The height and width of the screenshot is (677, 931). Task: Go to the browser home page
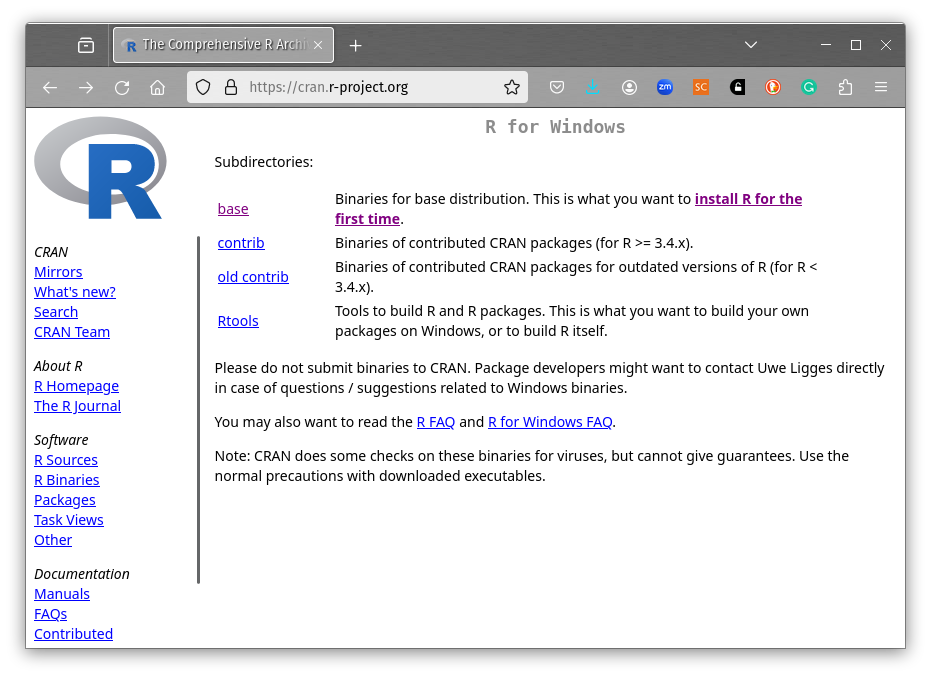(157, 88)
